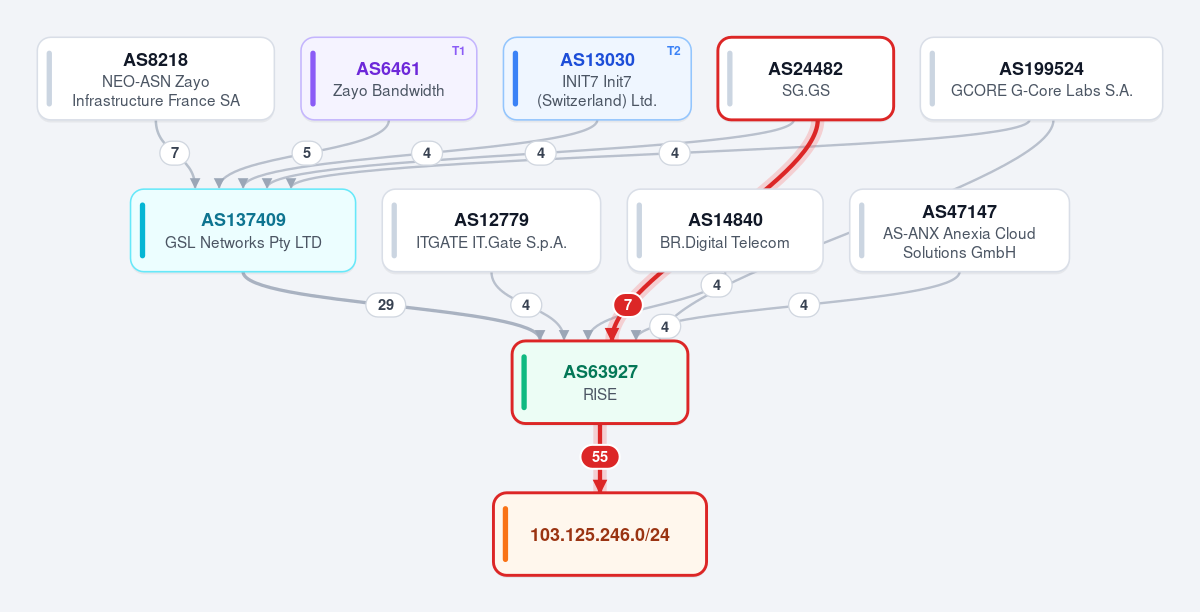Viewport: 1200px width, 612px height.
Task: Select the AS8218 NEO-ASN Zayo node
Action: pos(156,79)
